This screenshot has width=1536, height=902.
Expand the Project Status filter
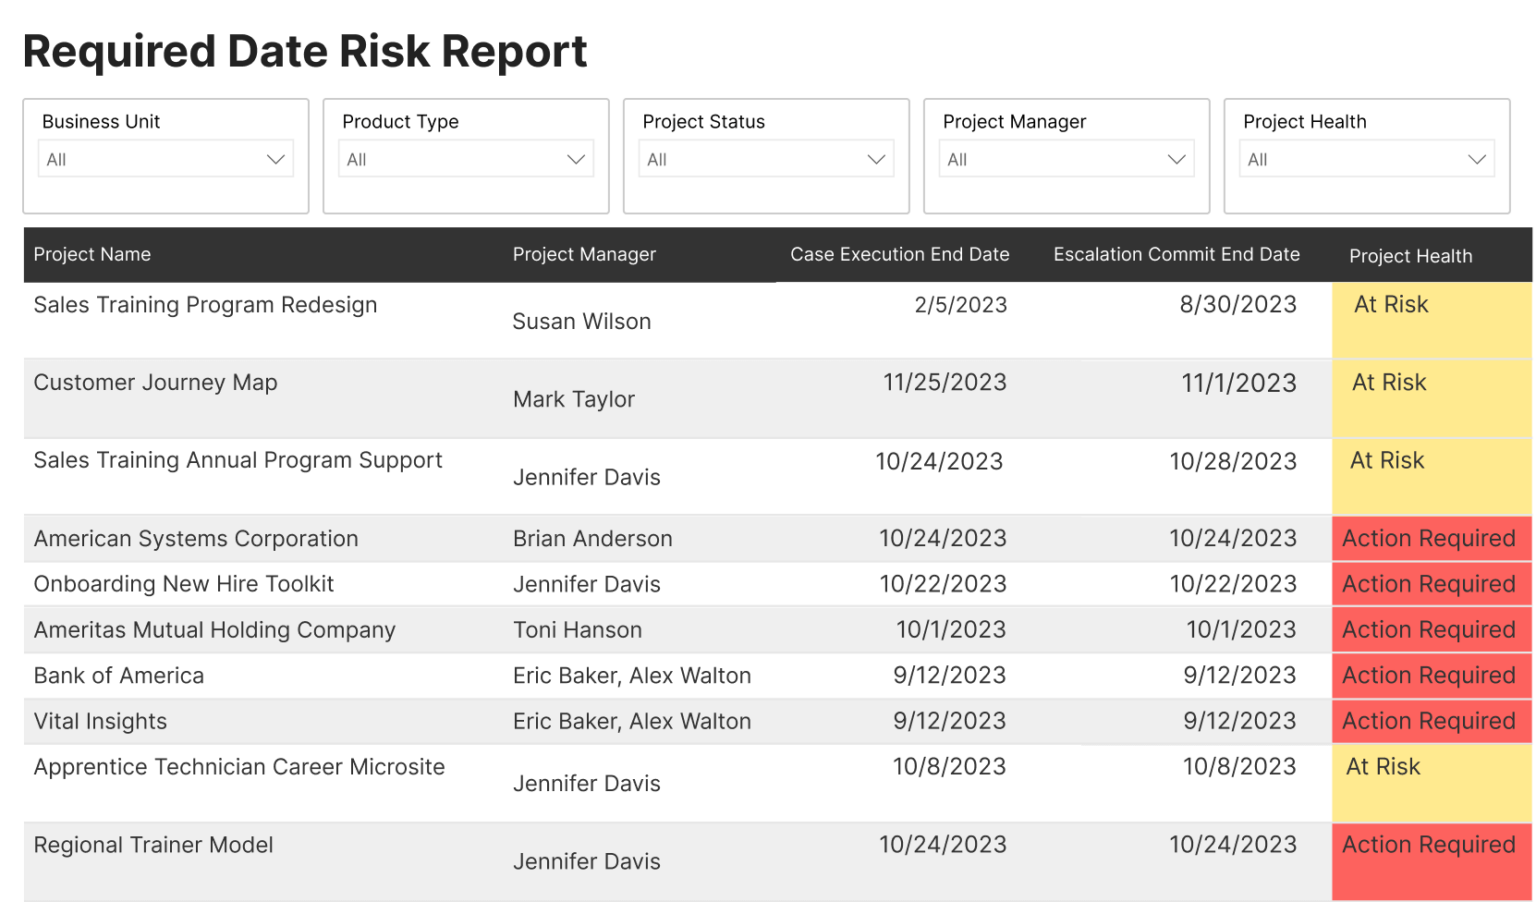[765, 158]
